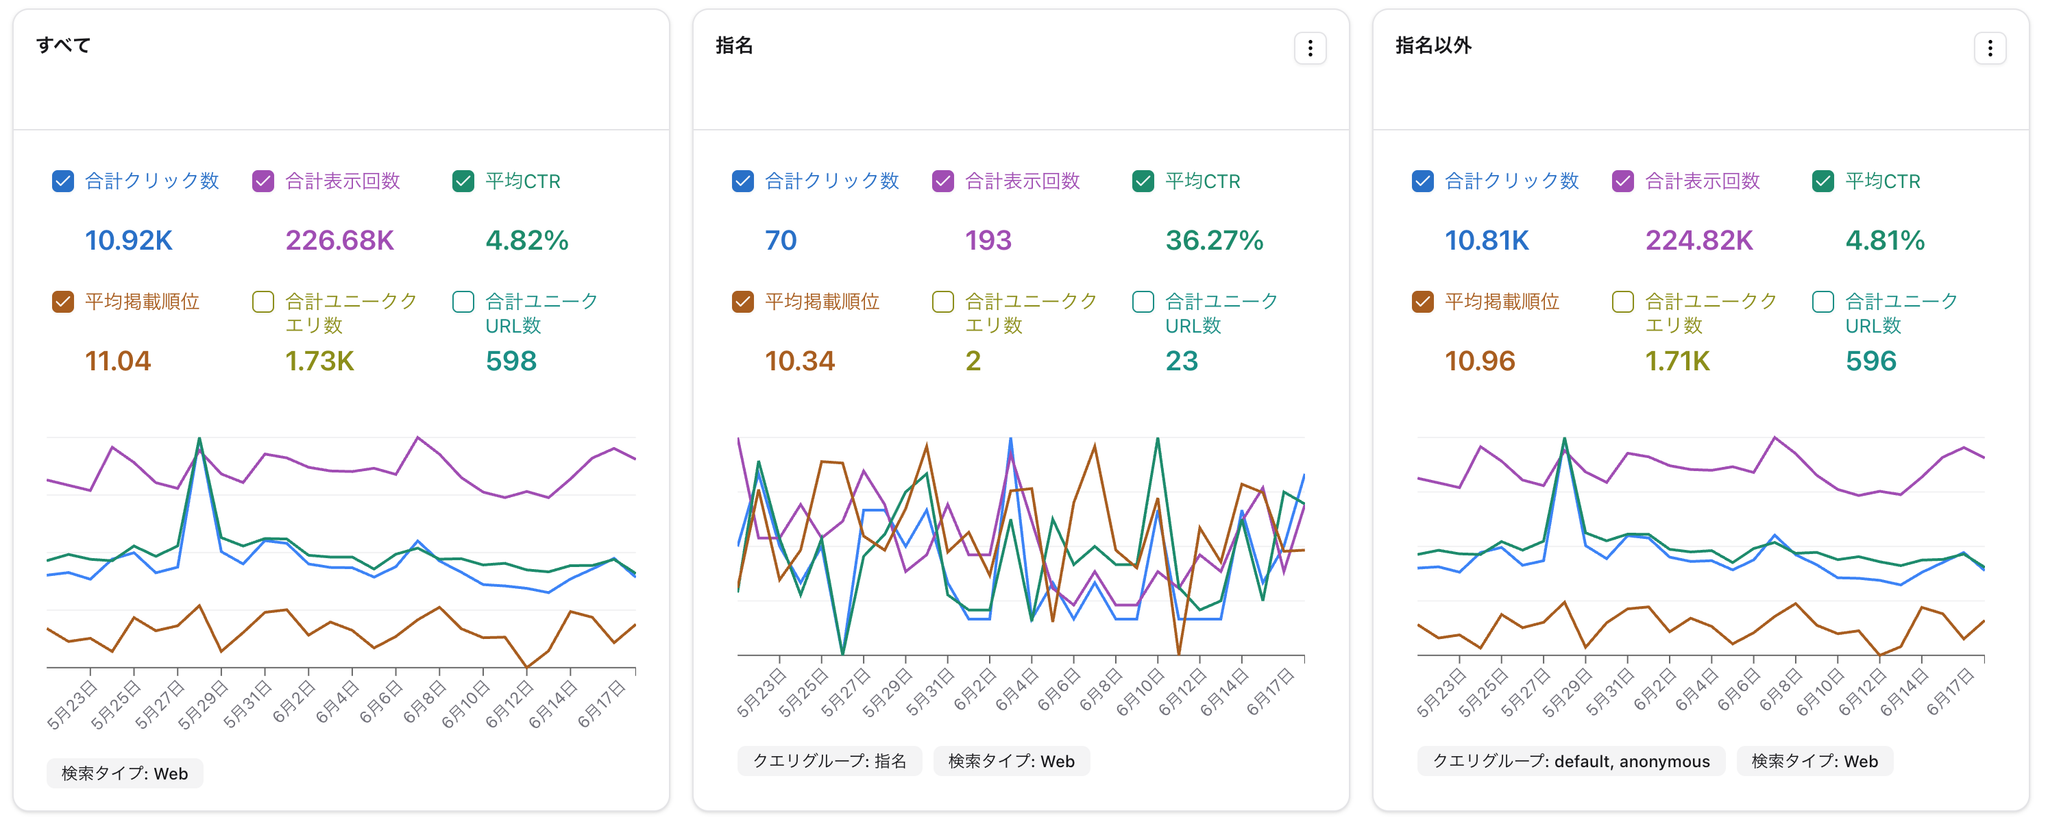Screen dimensions: 2048x827
Task: Click the 10.34 average position value
Action: coord(800,361)
